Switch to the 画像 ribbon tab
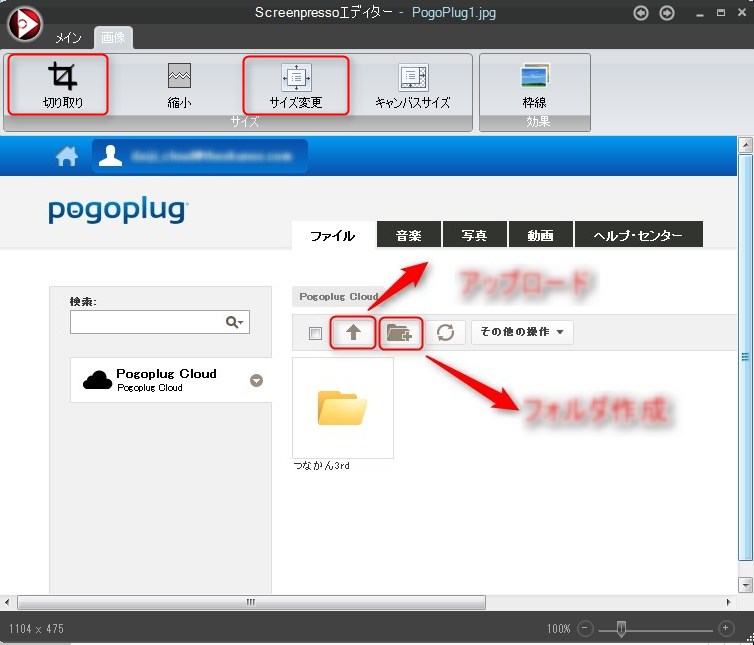Image resolution: width=754 pixels, height=645 pixels. 113,38
